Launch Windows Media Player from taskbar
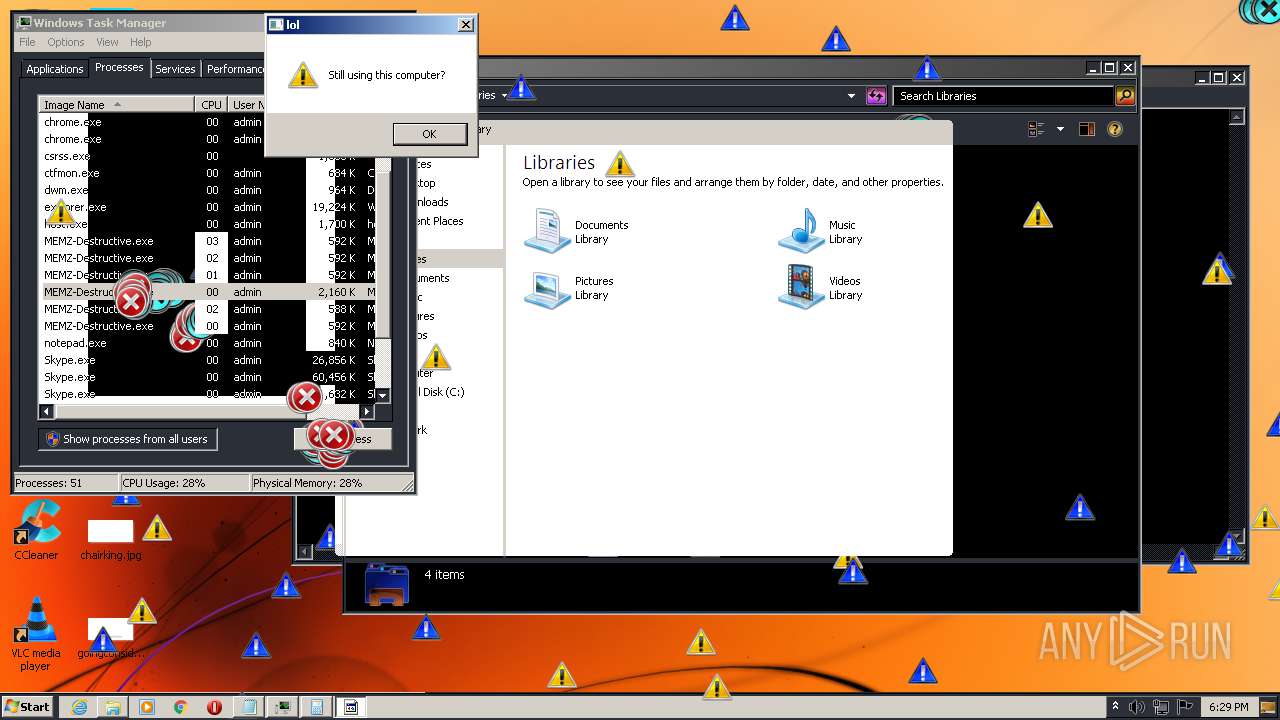The image size is (1280, 720). pos(147,707)
